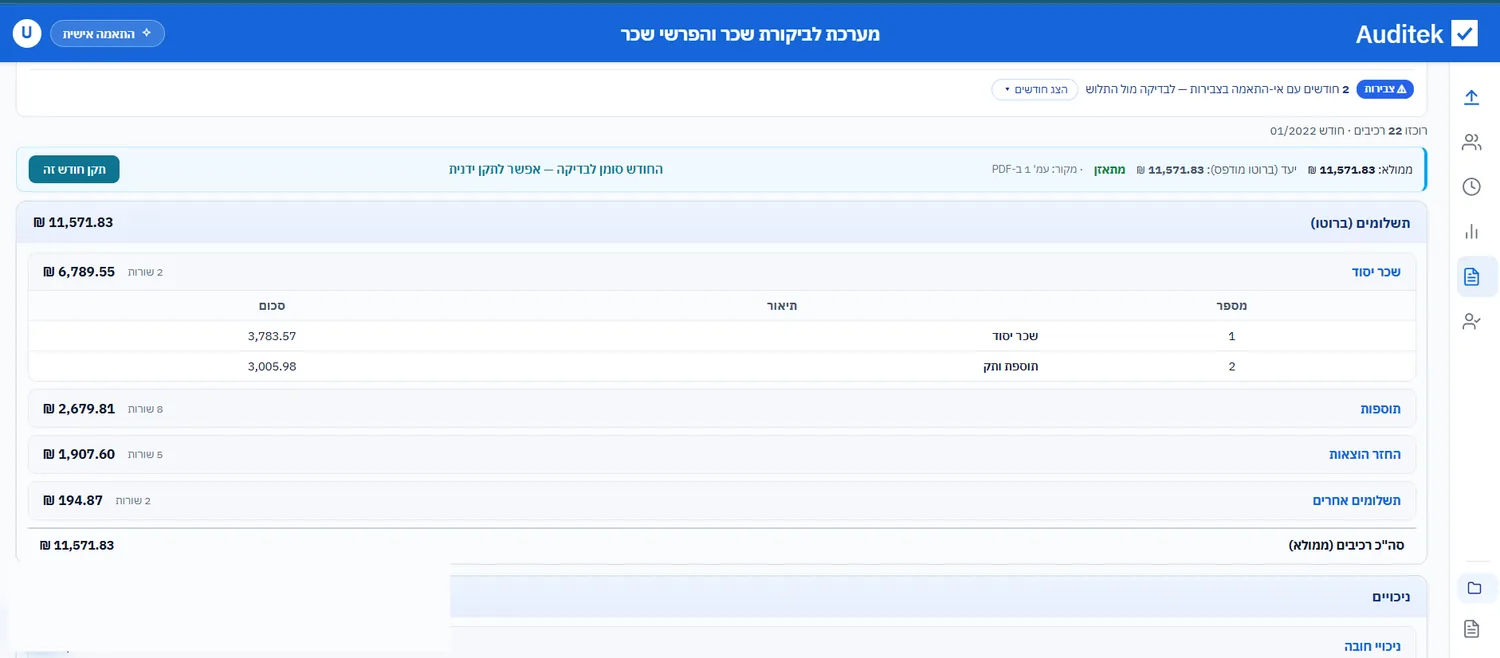The width and height of the screenshot is (1500, 658).
Task: Select the highlighted document sidebar icon
Action: [x=1477, y=277]
